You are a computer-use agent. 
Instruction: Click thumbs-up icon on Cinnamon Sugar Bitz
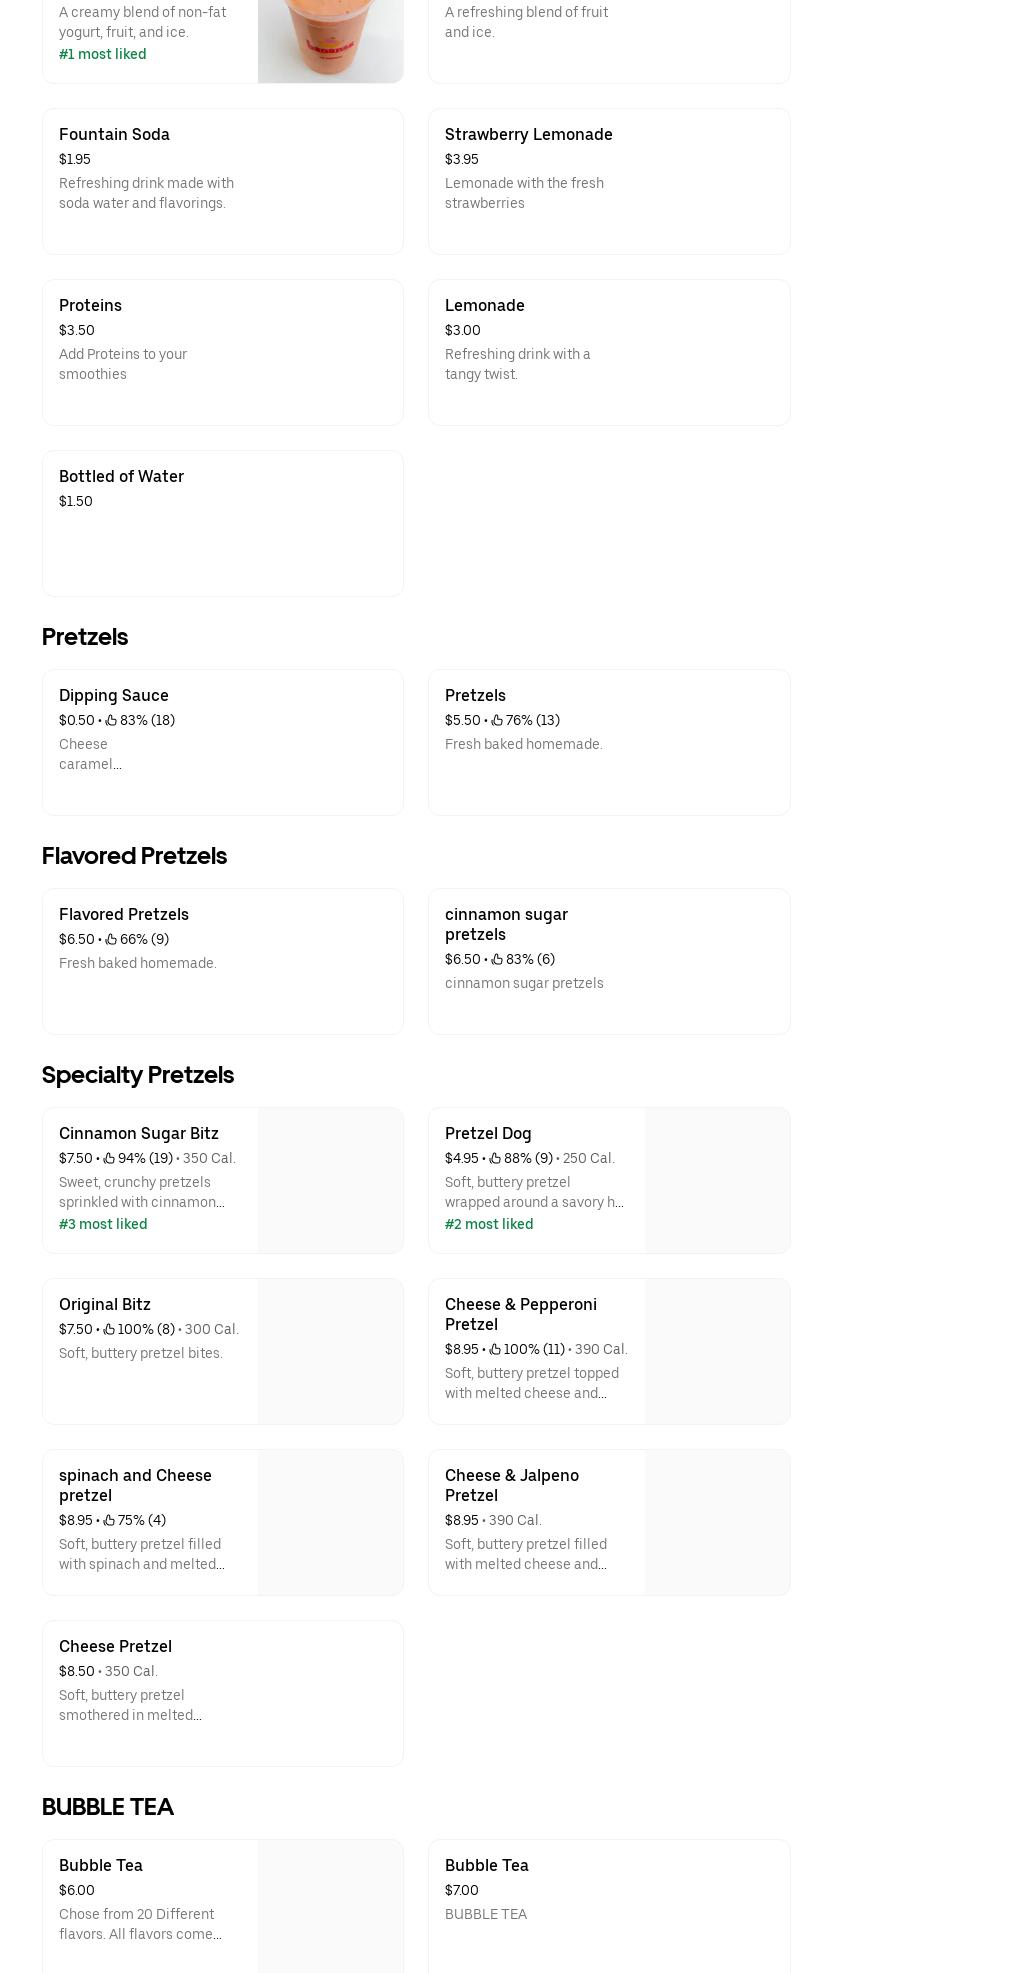point(109,1158)
